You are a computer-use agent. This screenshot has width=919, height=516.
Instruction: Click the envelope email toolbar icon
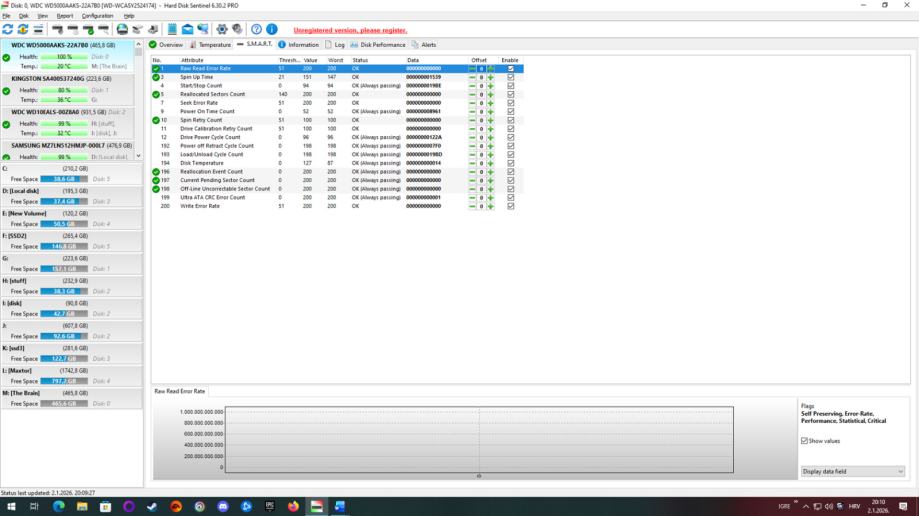pos(188,29)
